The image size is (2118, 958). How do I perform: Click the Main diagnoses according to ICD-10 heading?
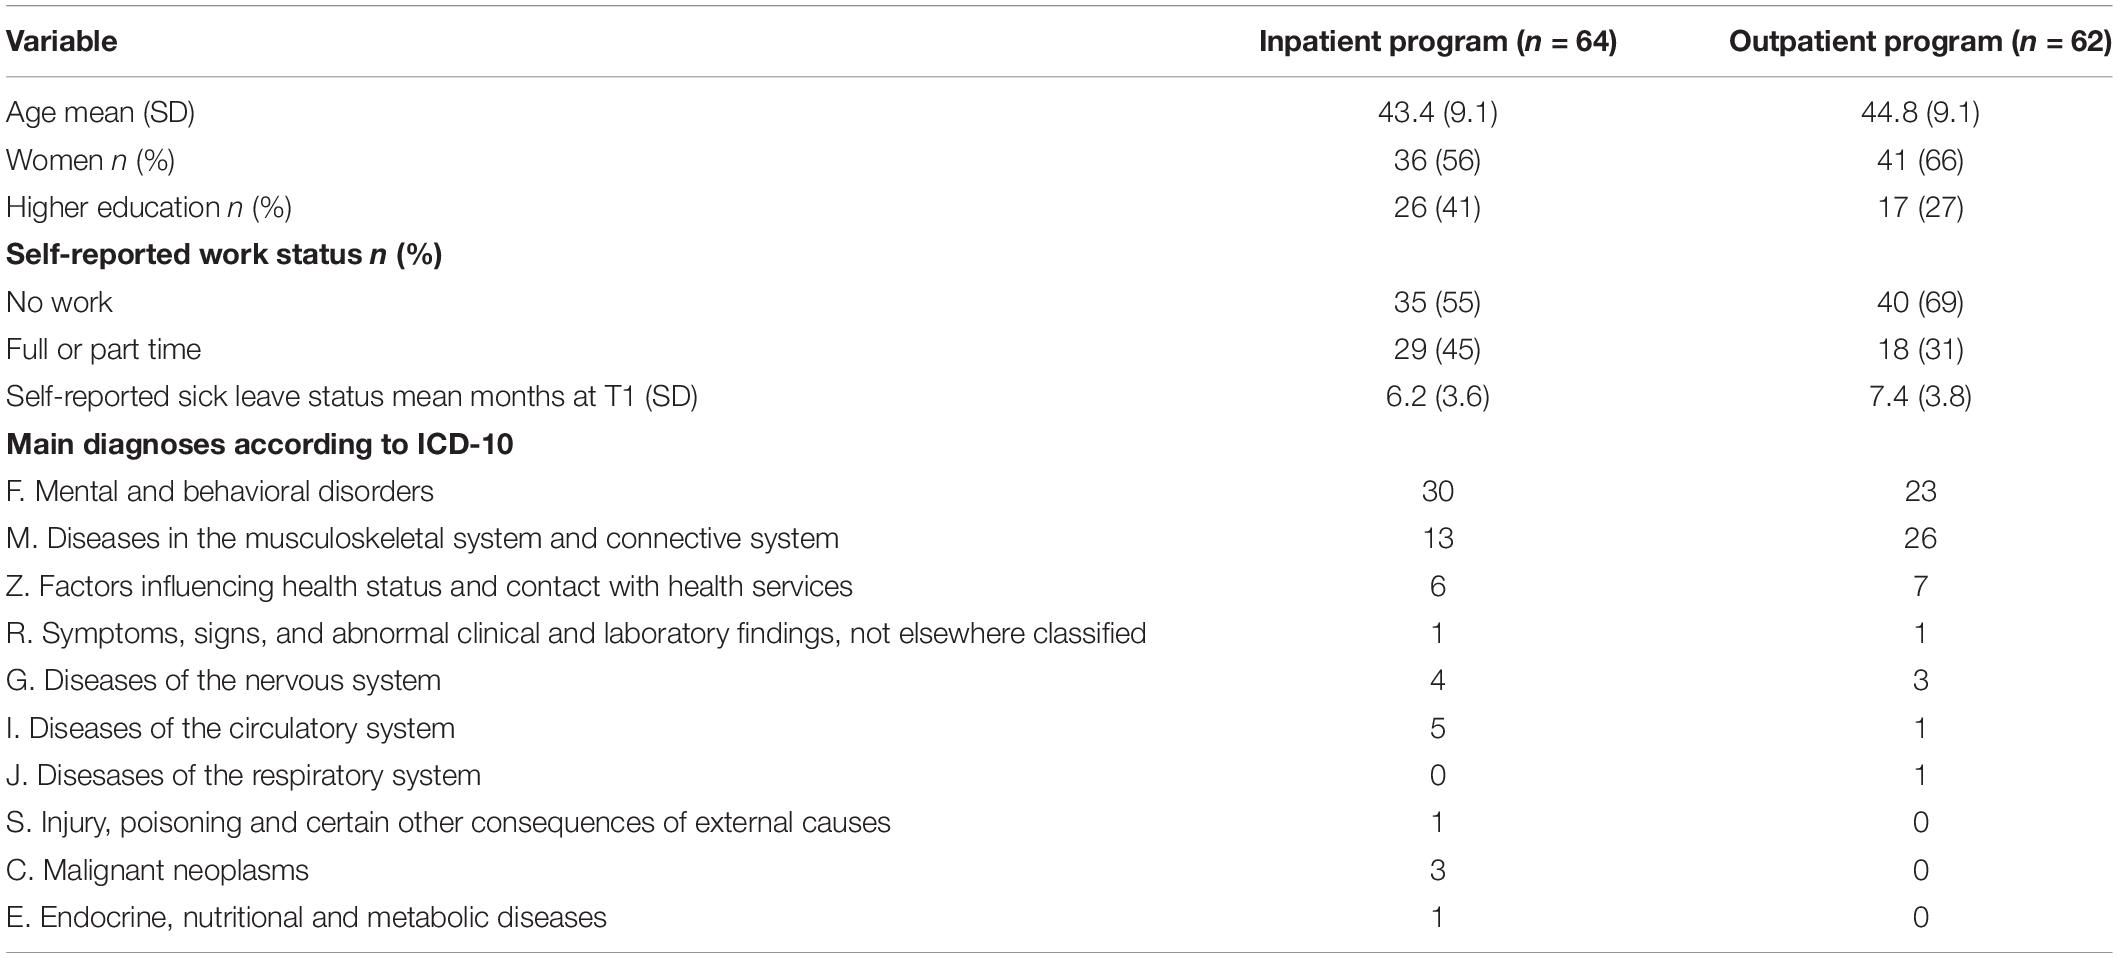coord(260,443)
